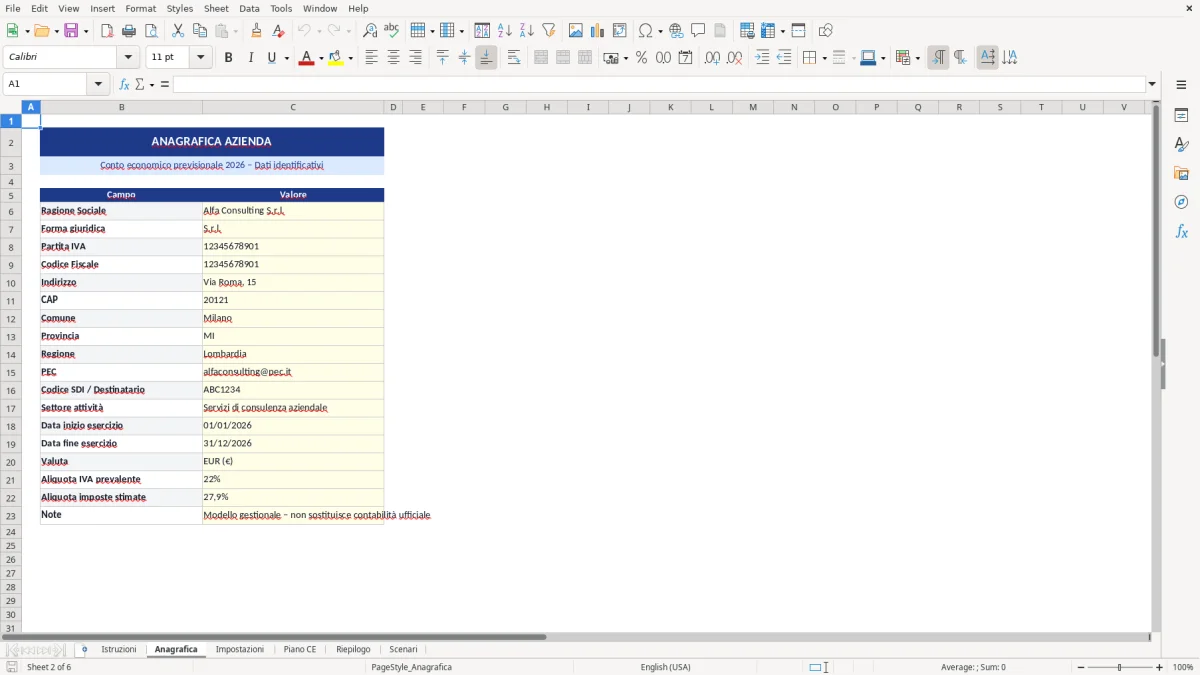Click the Print icon
Screen dimensions: 1200x675
(129, 31)
